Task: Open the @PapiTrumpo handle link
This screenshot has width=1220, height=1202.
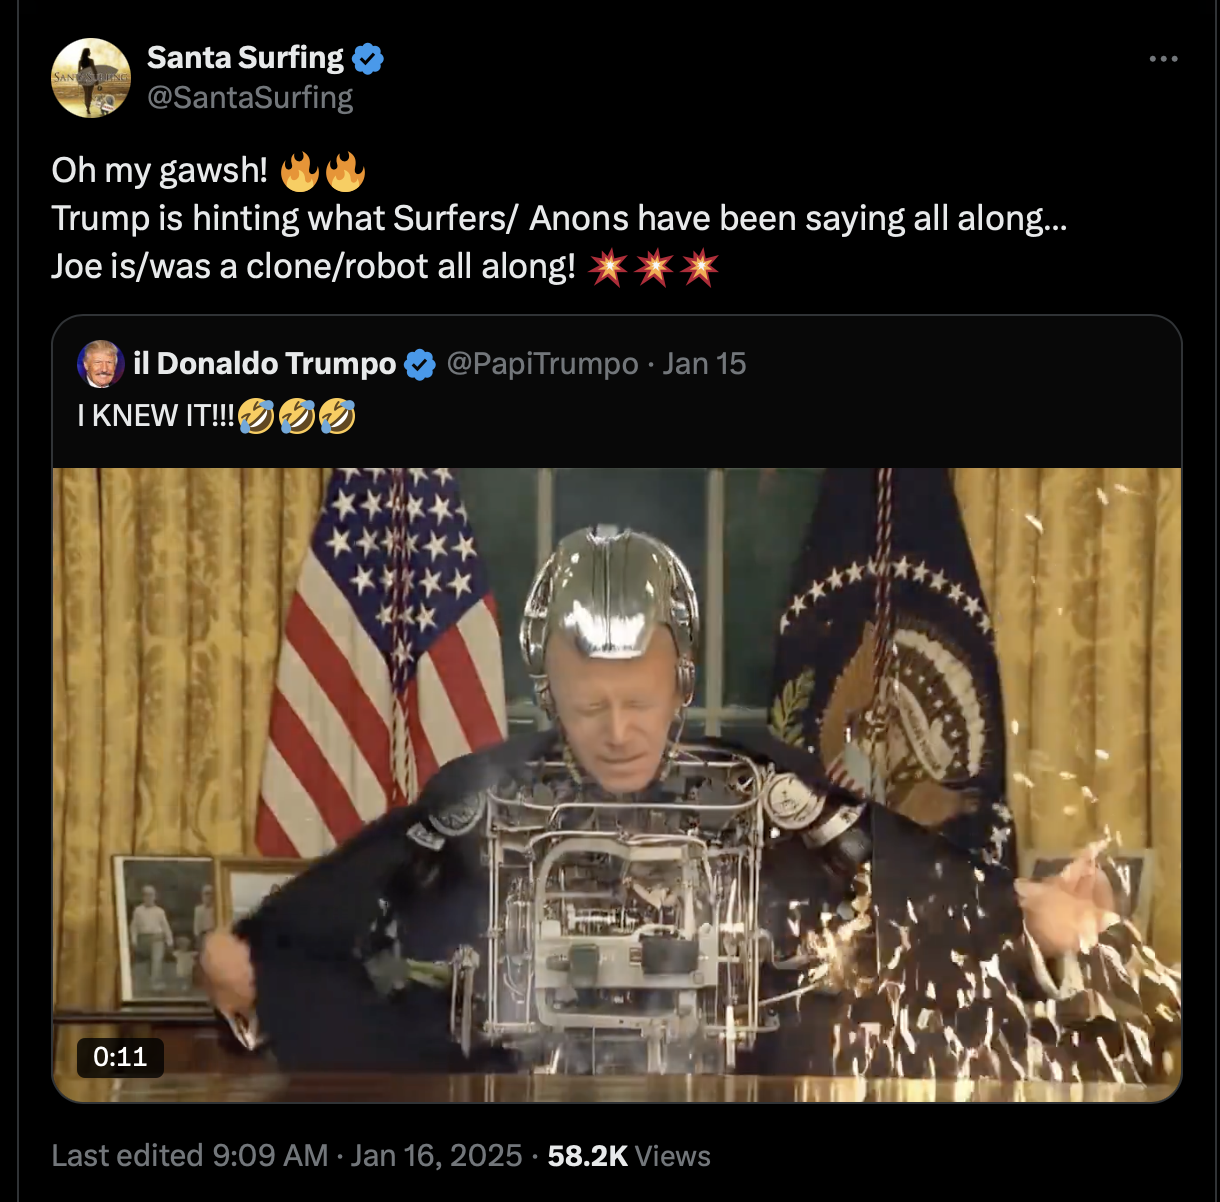Action: coord(542,364)
